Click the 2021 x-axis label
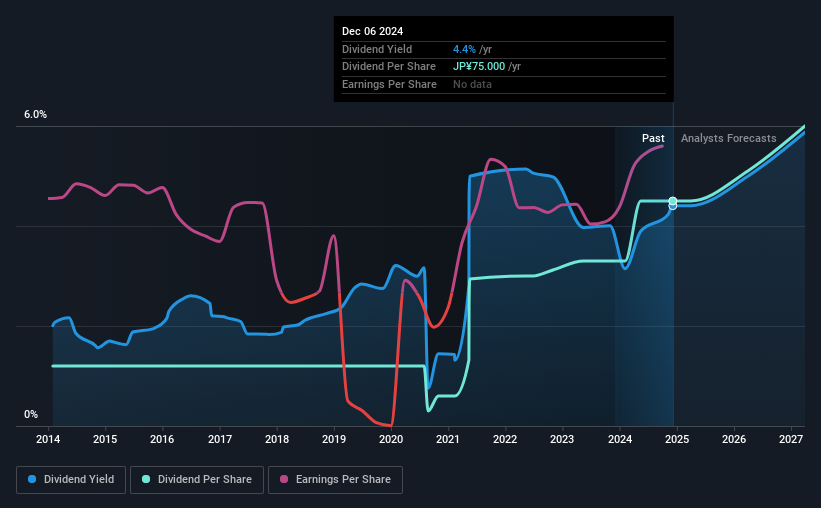This screenshot has height=508, width=821. (448, 439)
